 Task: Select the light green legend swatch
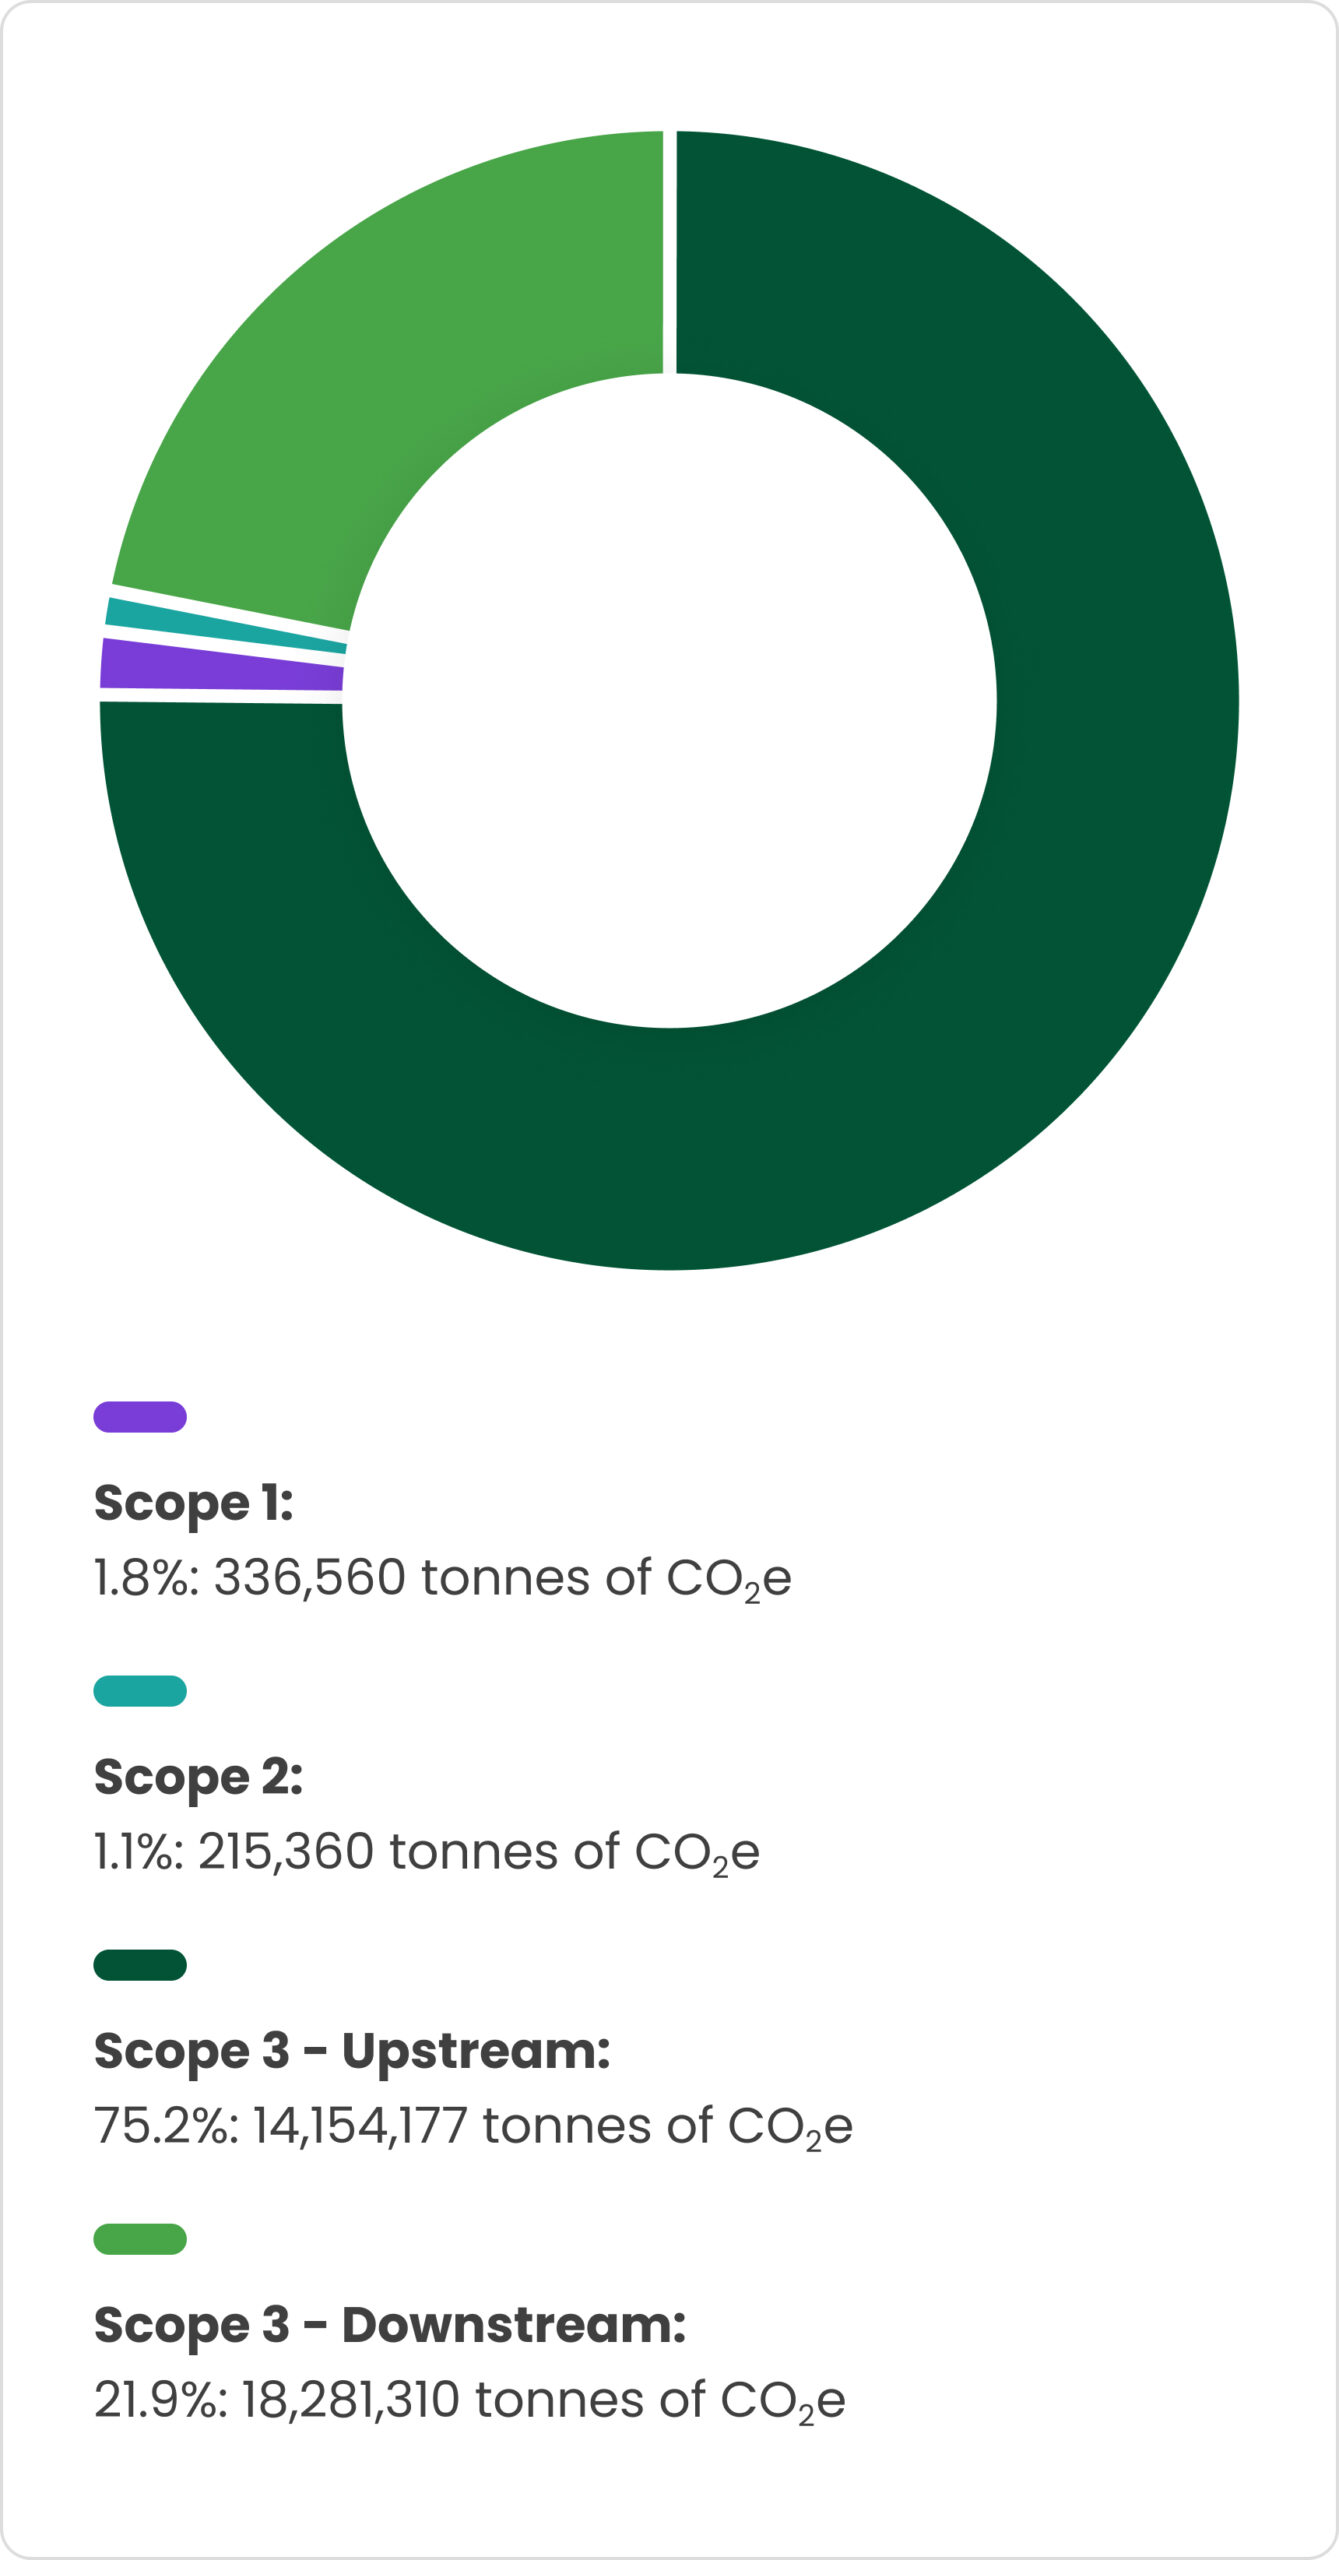140,2239
